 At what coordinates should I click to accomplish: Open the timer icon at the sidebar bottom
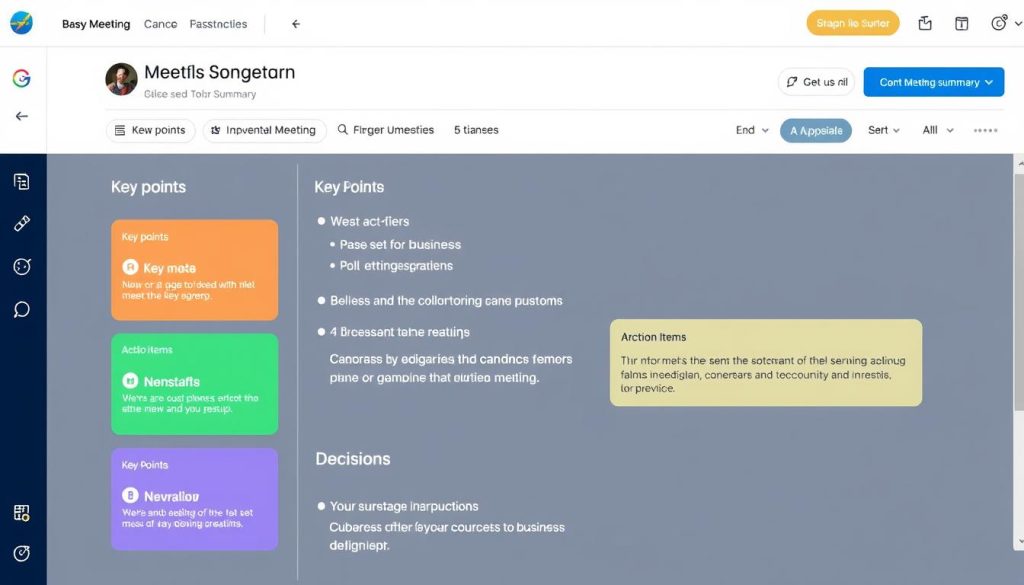[x=22, y=552]
